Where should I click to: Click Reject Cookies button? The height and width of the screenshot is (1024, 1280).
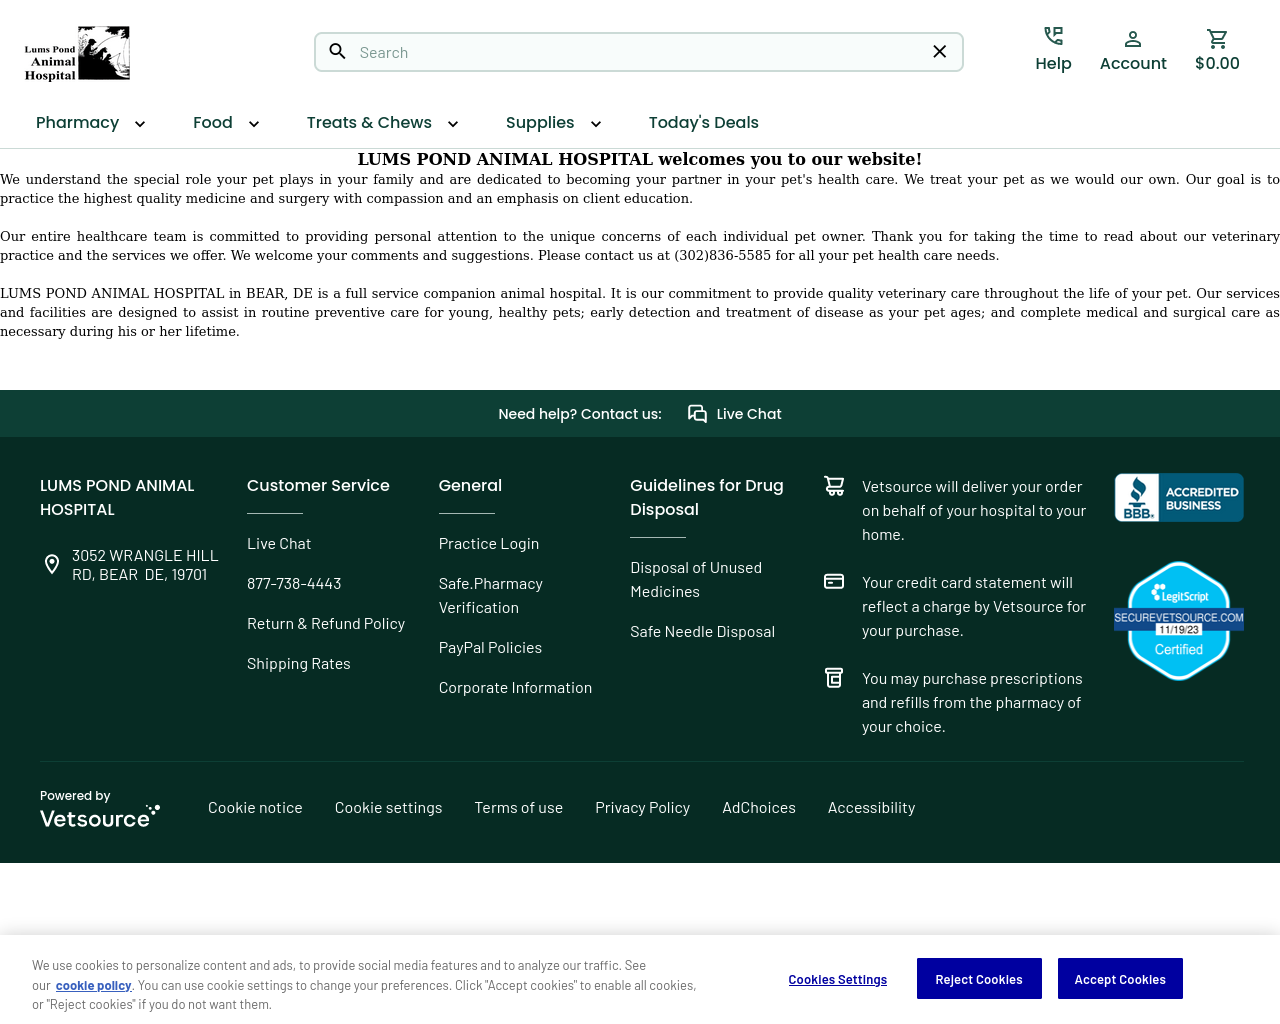point(979,979)
